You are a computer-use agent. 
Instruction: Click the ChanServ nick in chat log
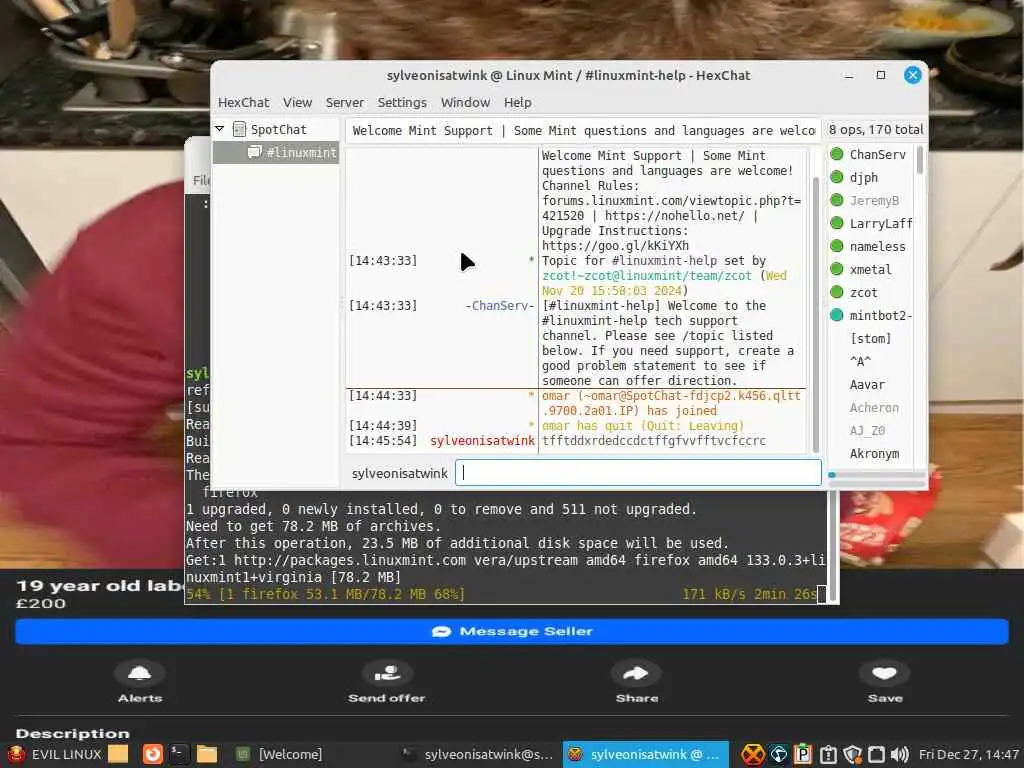[500, 306]
